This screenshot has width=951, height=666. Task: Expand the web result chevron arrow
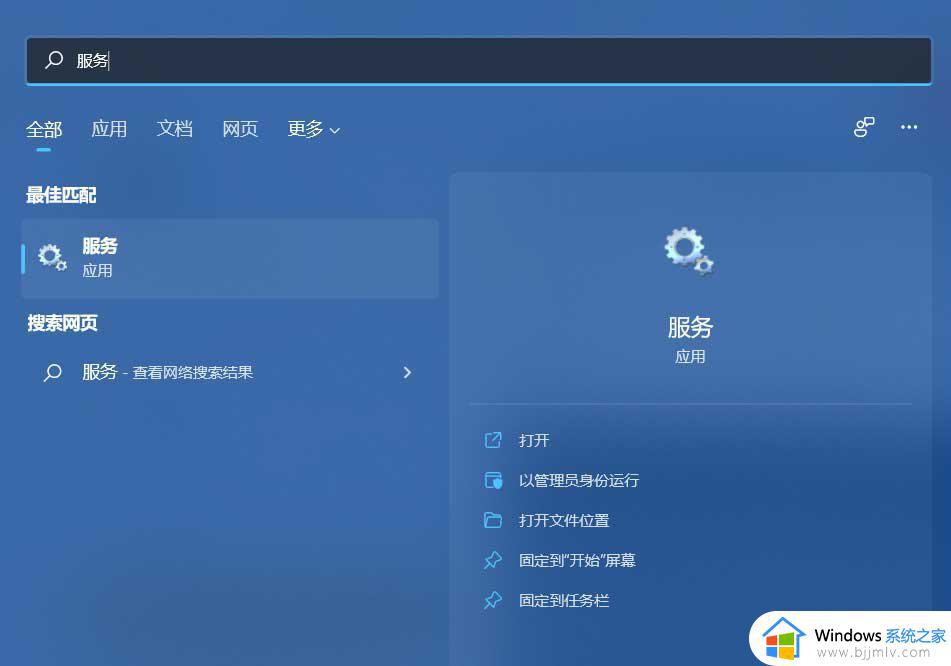point(408,372)
